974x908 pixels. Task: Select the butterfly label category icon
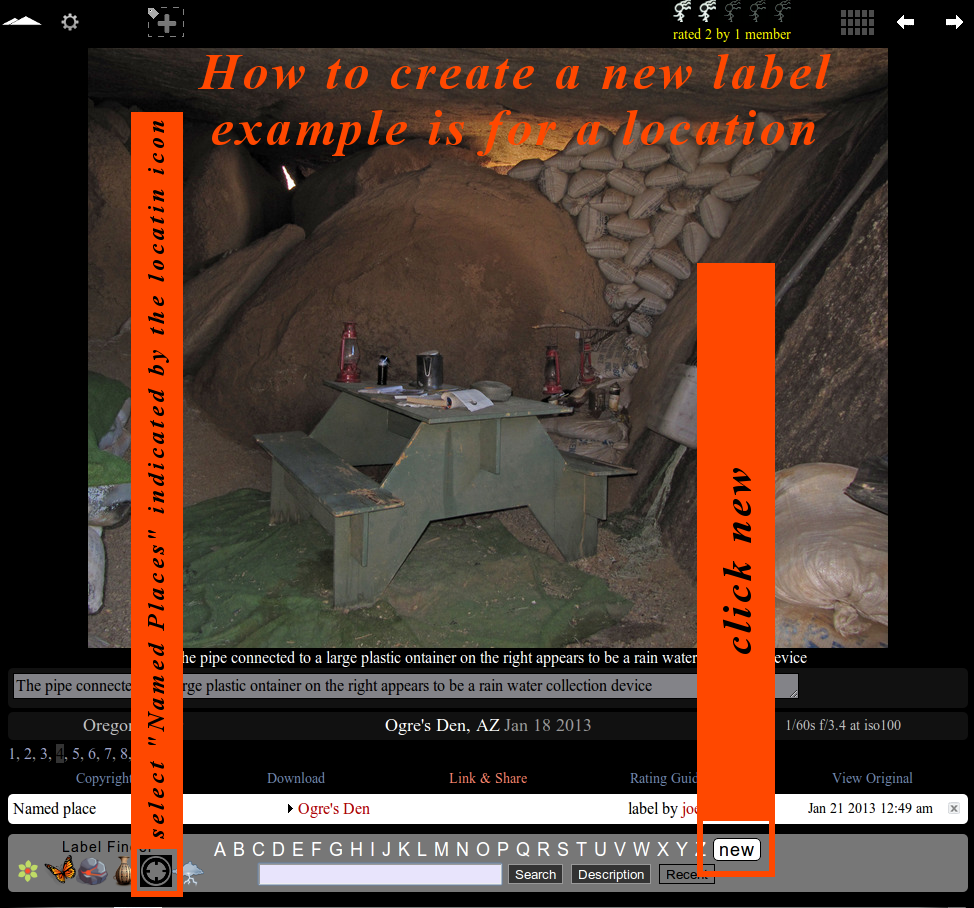pyautogui.click(x=60, y=871)
